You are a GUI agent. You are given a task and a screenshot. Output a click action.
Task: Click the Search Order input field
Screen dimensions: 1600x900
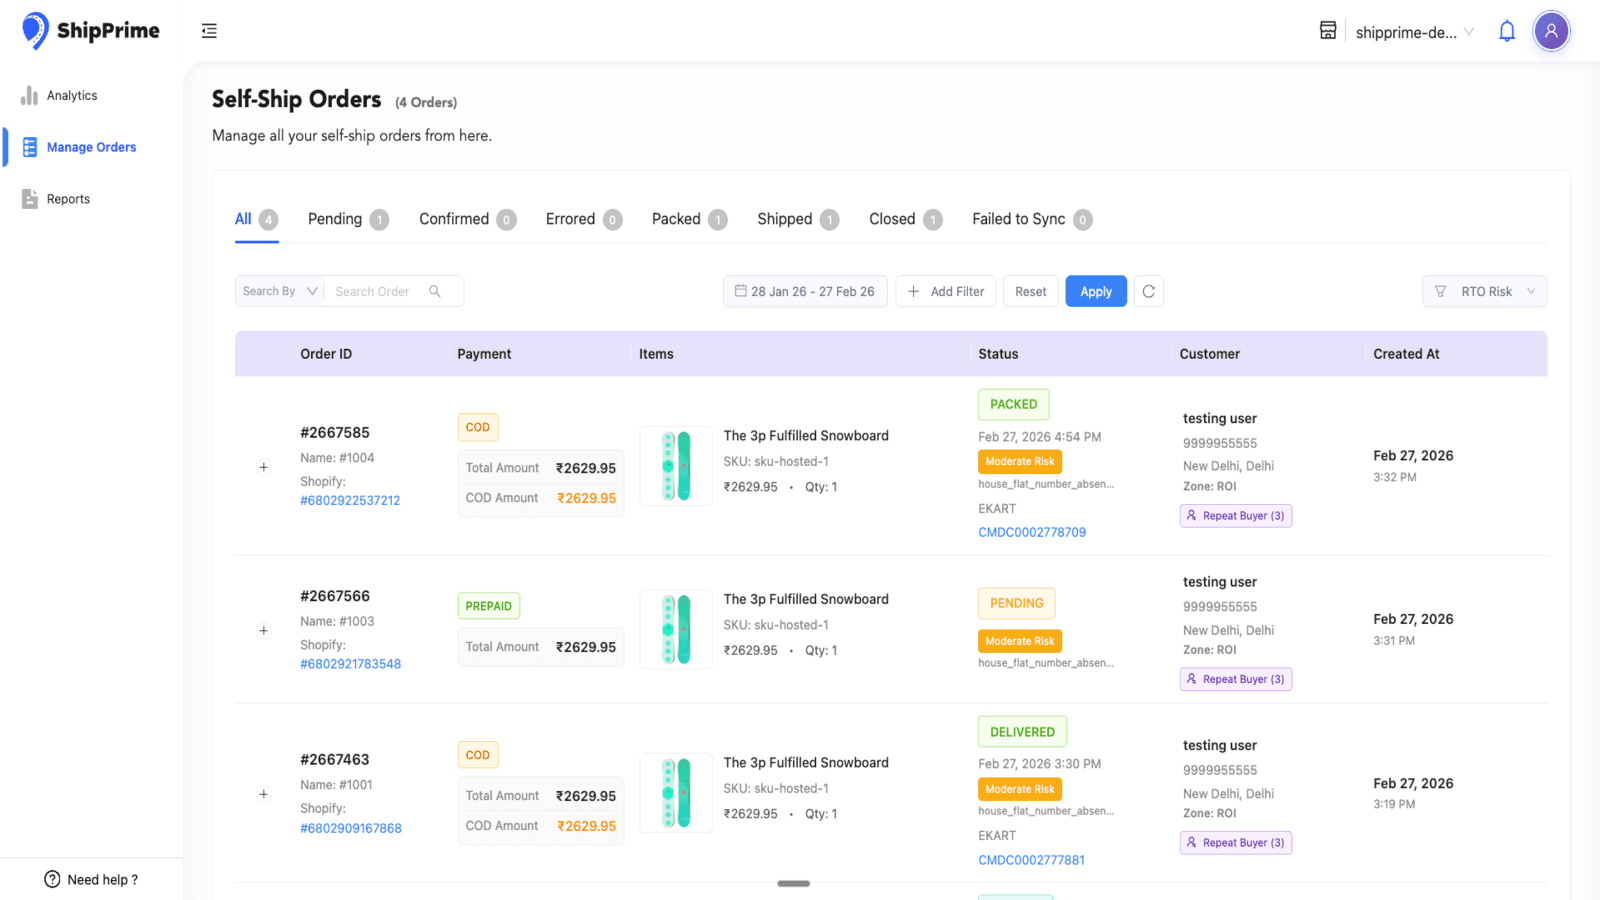coord(375,291)
